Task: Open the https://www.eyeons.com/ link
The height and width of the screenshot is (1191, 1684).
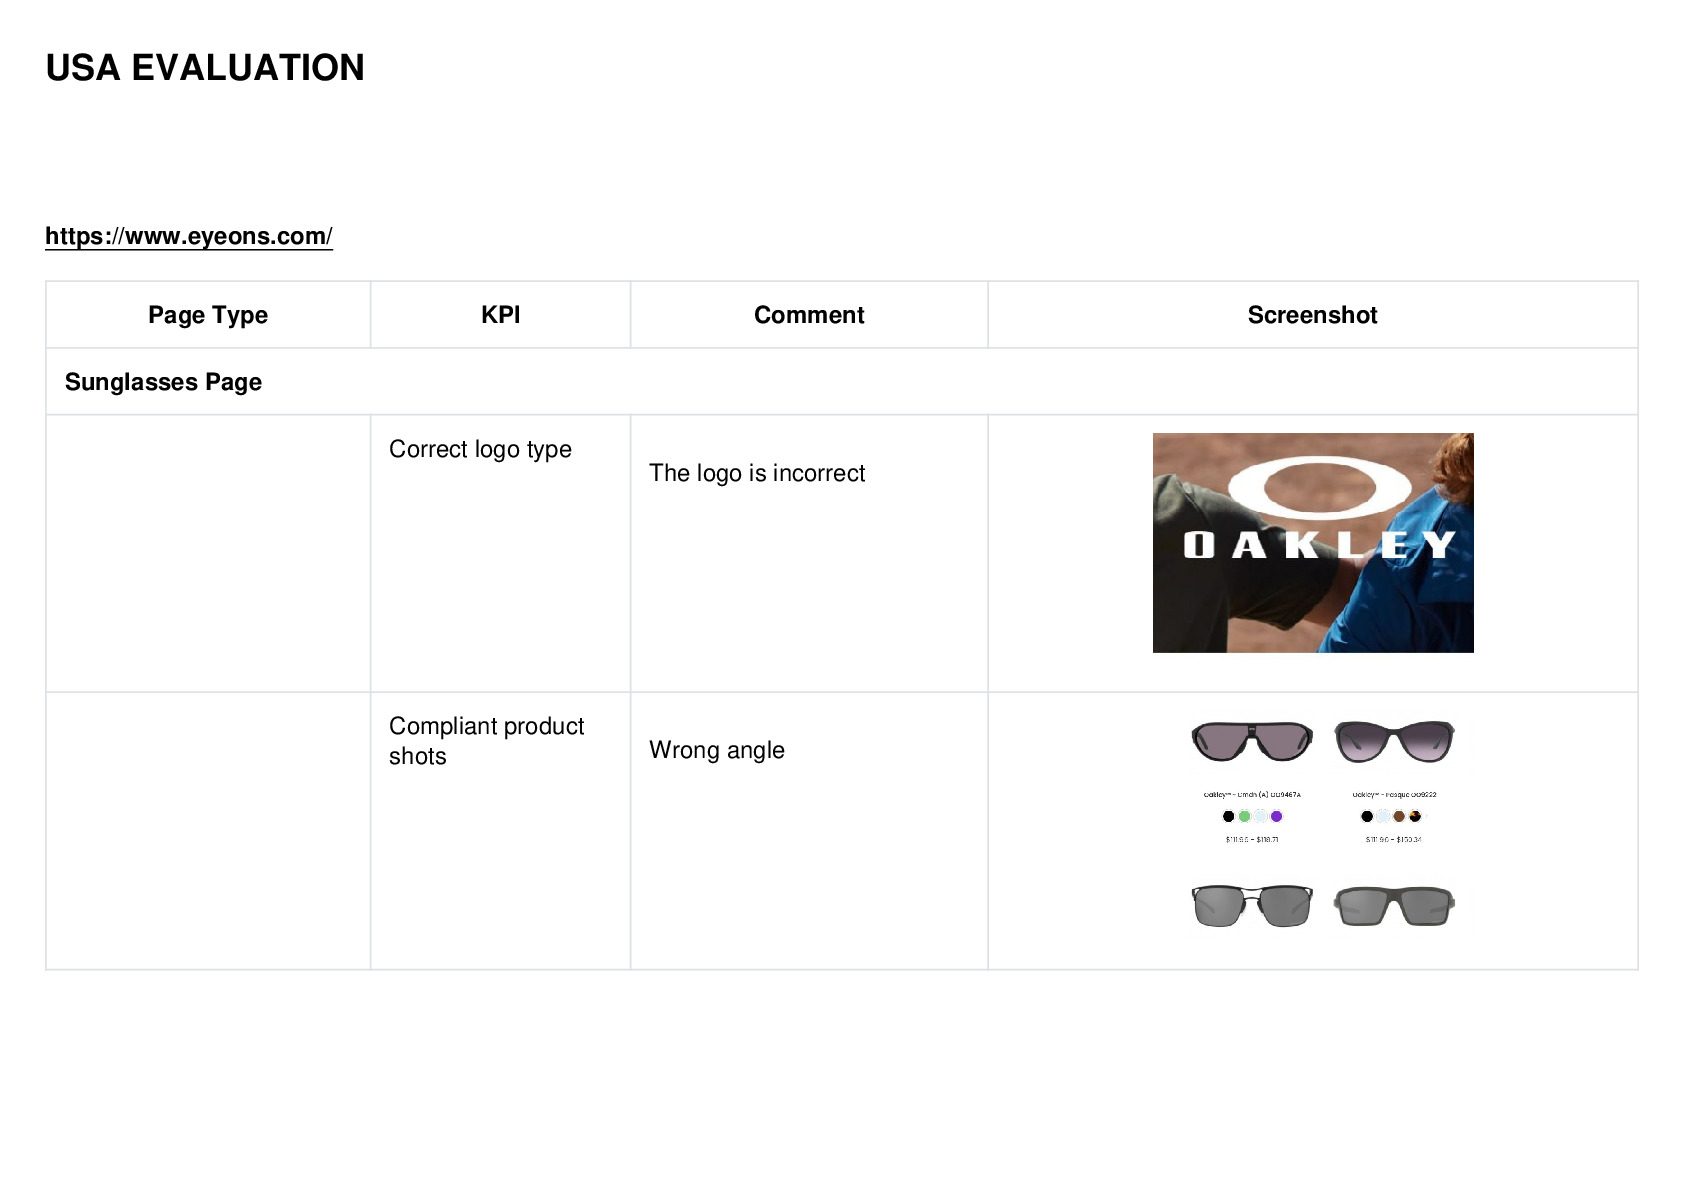Action: pyautogui.click(x=189, y=236)
